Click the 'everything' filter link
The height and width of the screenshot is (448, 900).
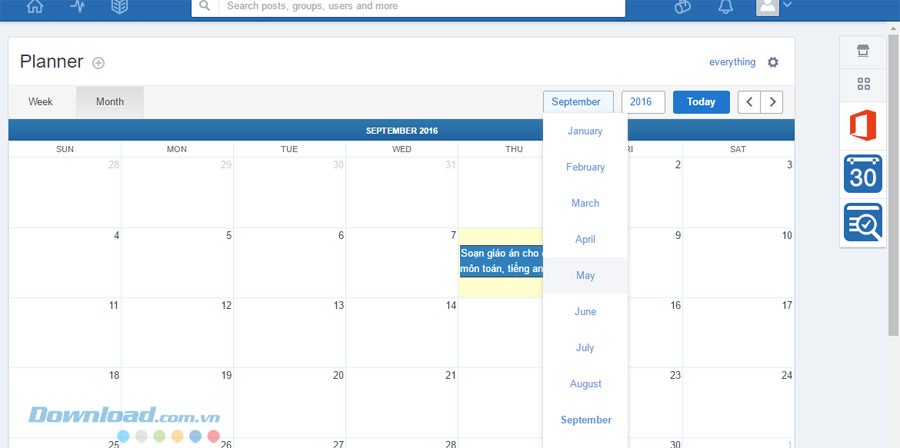(732, 62)
